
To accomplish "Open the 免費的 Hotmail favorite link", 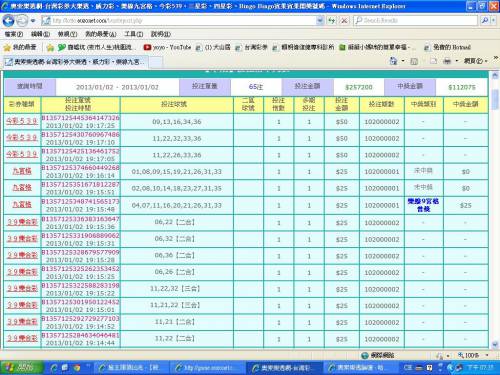I will coord(447,47).
